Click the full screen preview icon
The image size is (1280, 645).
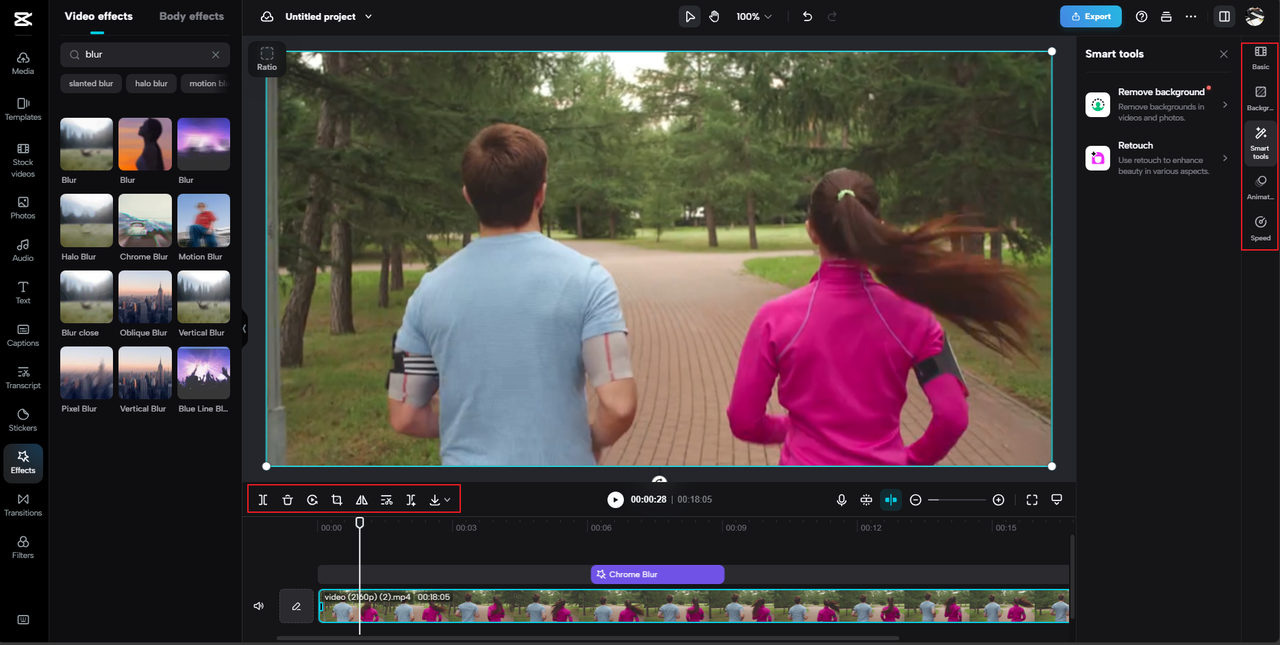click(x=1032, y=500)
